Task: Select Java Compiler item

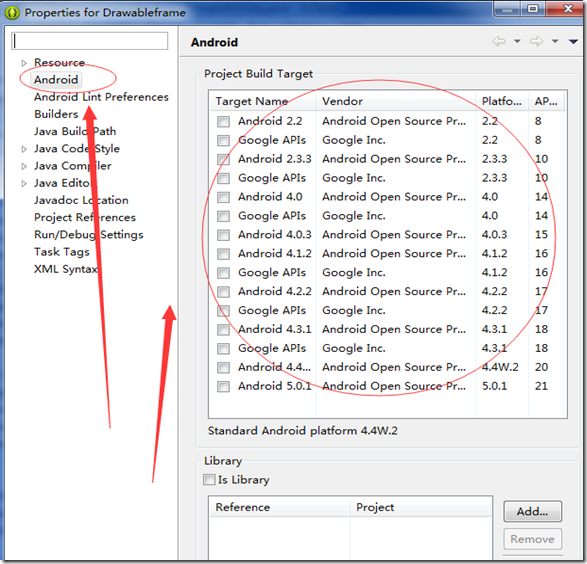Action: [73, 166]
